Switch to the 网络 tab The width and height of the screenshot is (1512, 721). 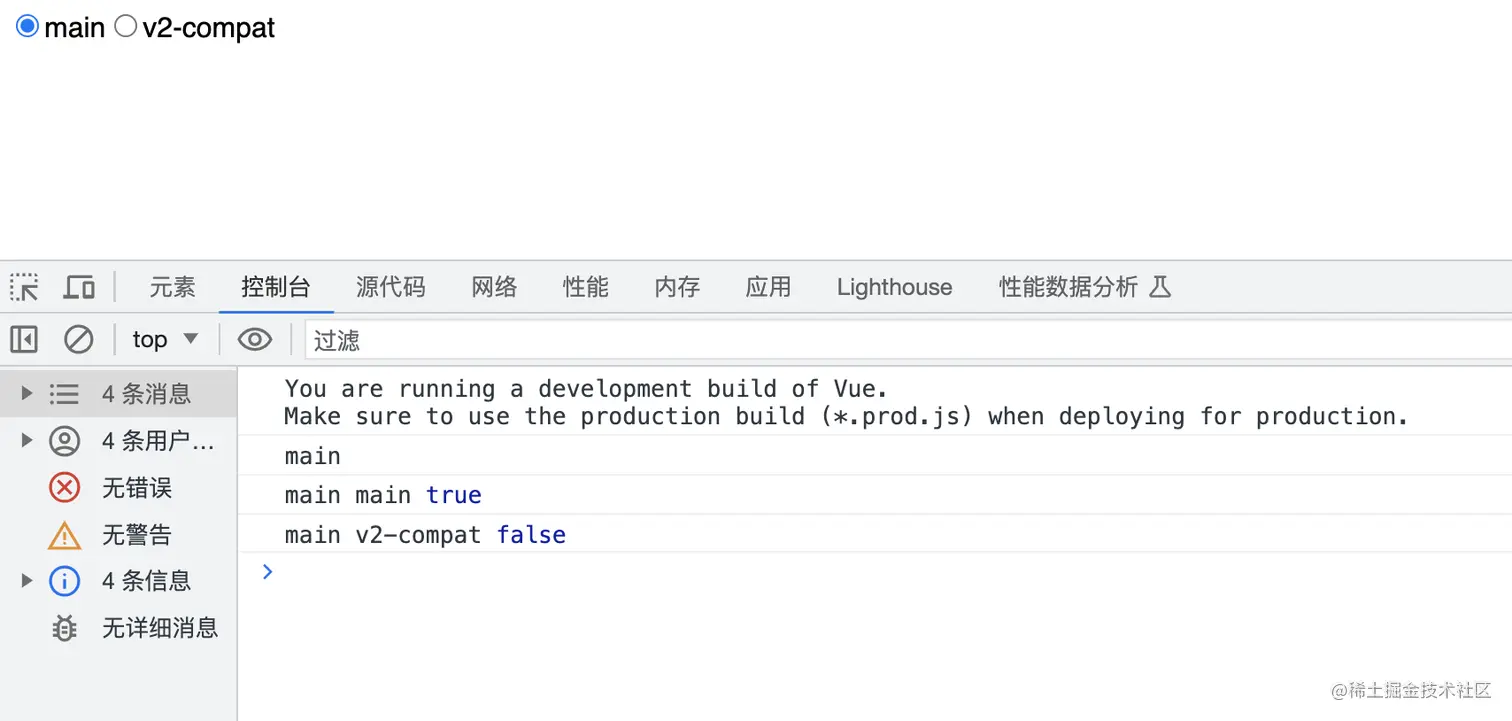click(494, 288)
